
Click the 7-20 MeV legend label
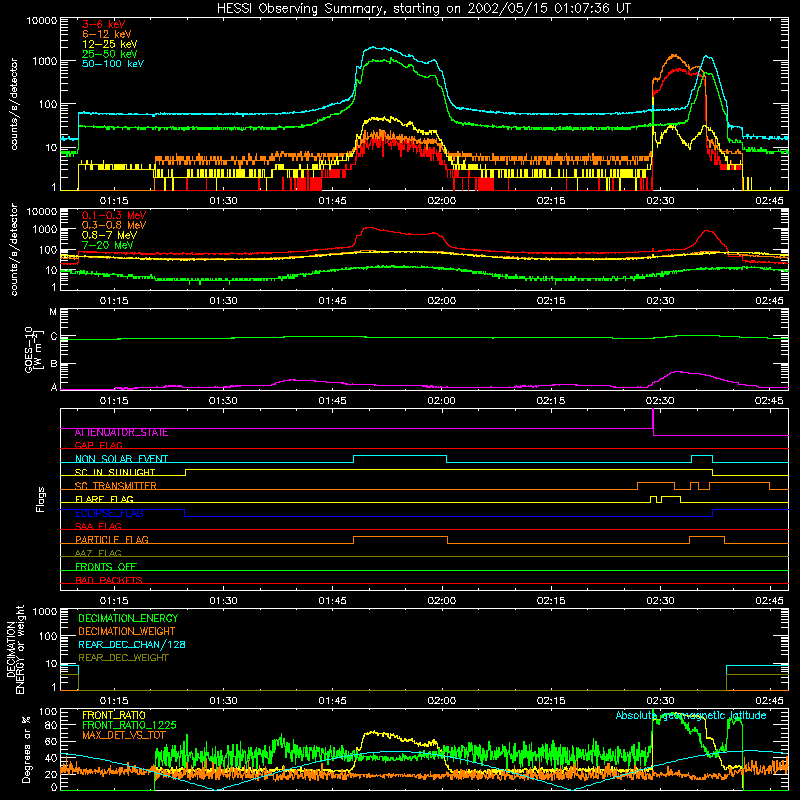point(108,245)
